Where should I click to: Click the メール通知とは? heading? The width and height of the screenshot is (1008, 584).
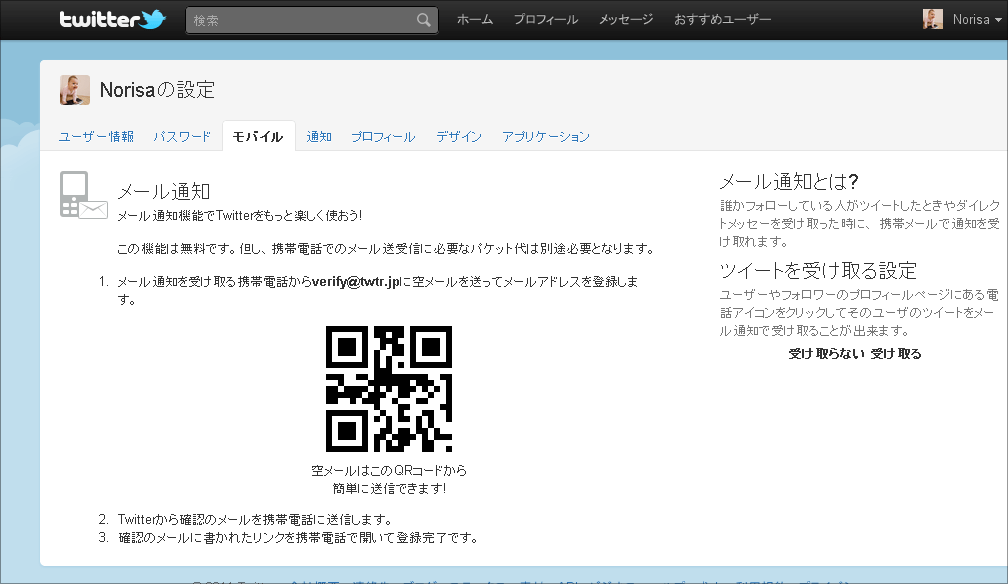pyautogui.click(x=788, y=181)
